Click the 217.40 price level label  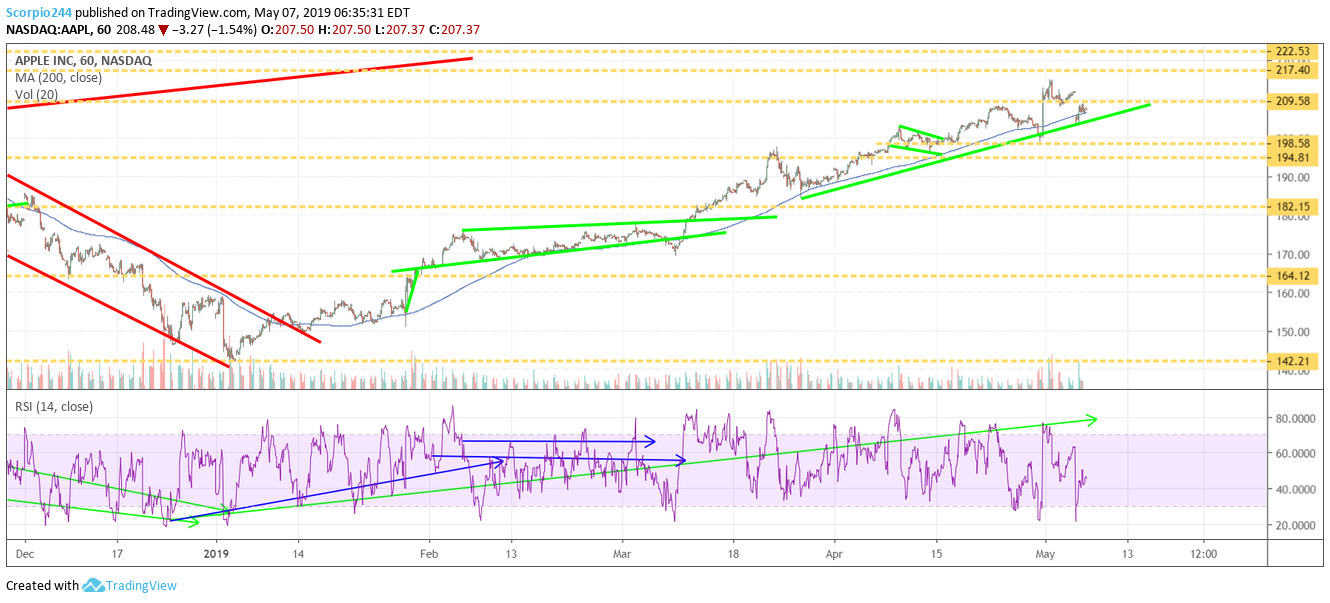point(1291,70)
